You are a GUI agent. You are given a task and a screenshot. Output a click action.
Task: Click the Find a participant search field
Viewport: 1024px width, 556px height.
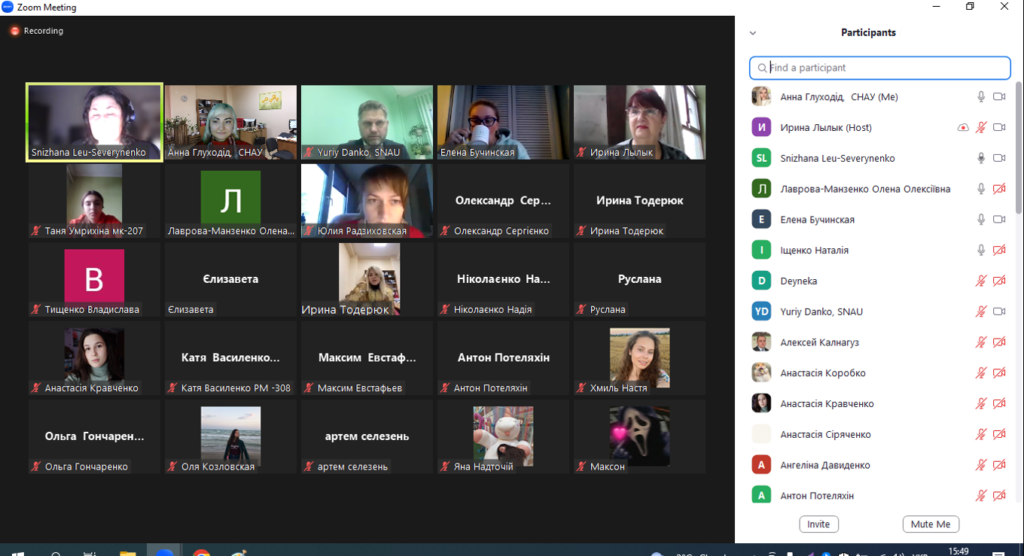coord(880,68)
